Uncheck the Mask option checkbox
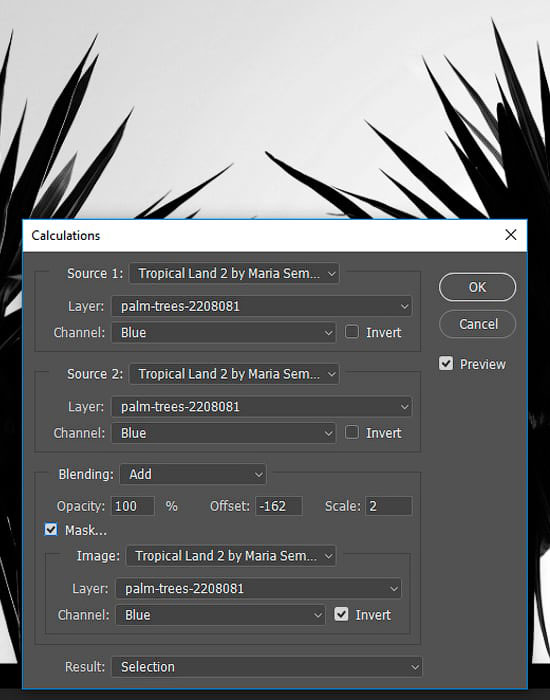Screen dimensions: 550x700 (51, 530)
